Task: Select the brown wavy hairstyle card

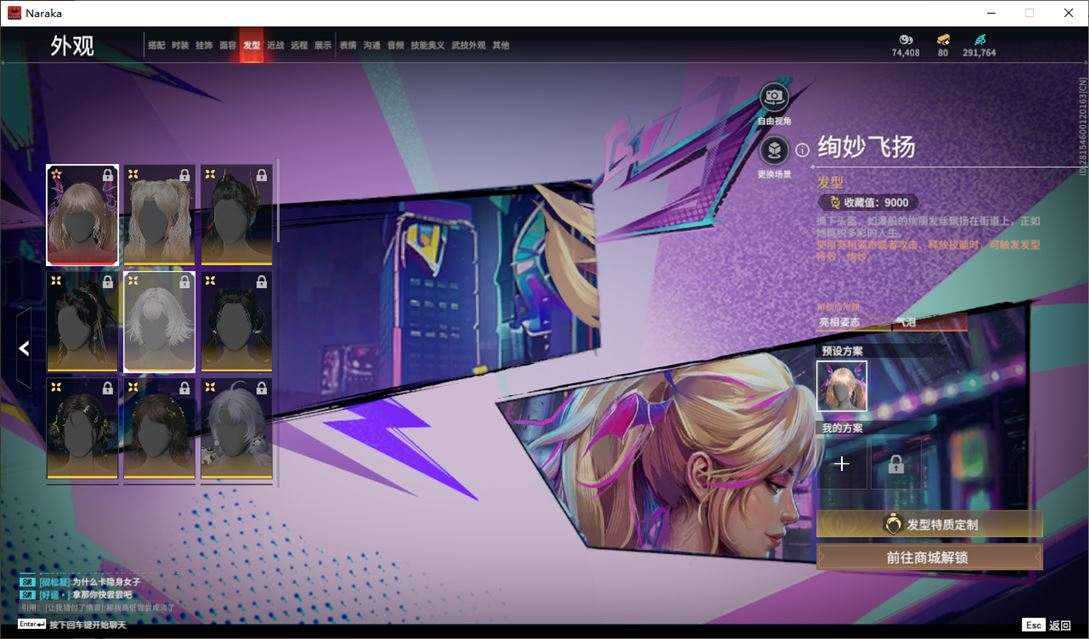Action: click(159, 429)
